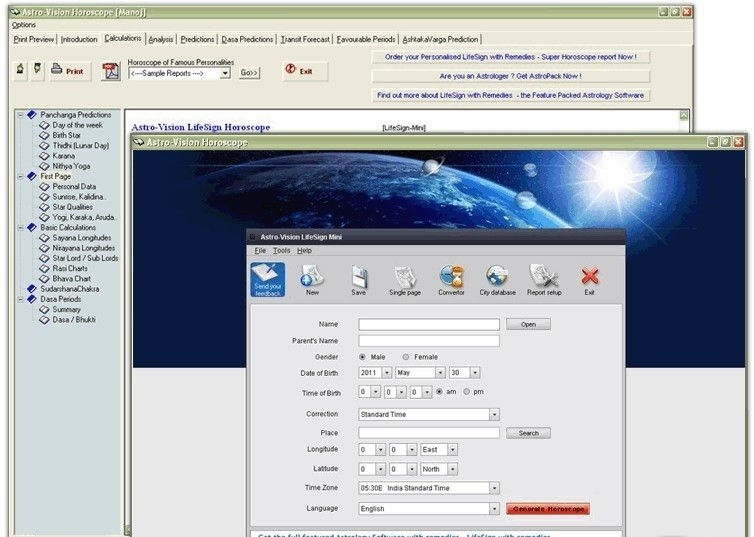754x537 pixels.
Task: Open the Help menu in LifeSign Mini
Action: (304, 250)
